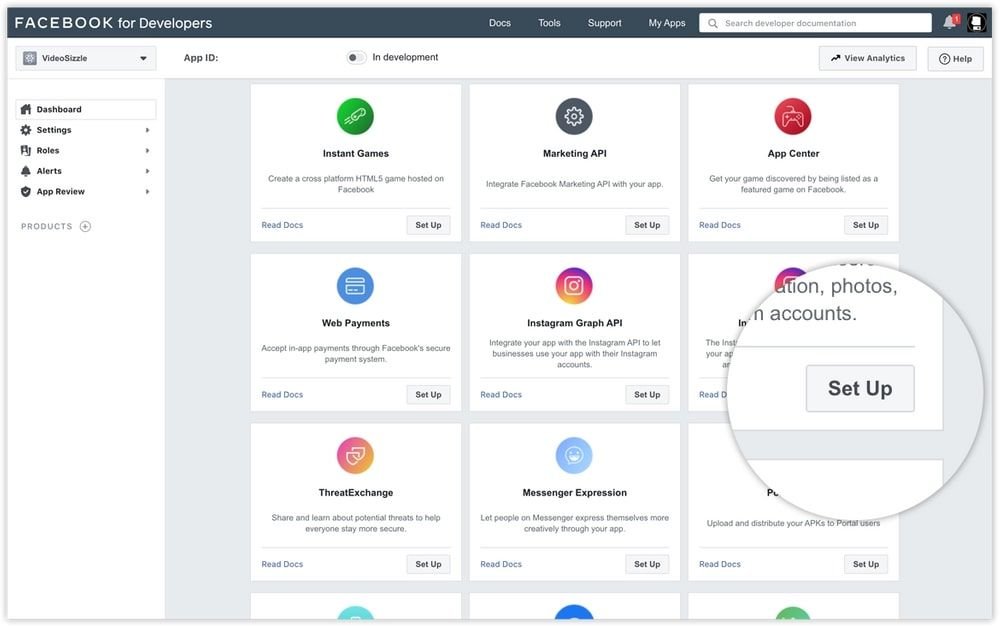Viewport: 1000px width, 627px height.
Task: Read Docs for Marketing API
Action: (x=501, y=225)
